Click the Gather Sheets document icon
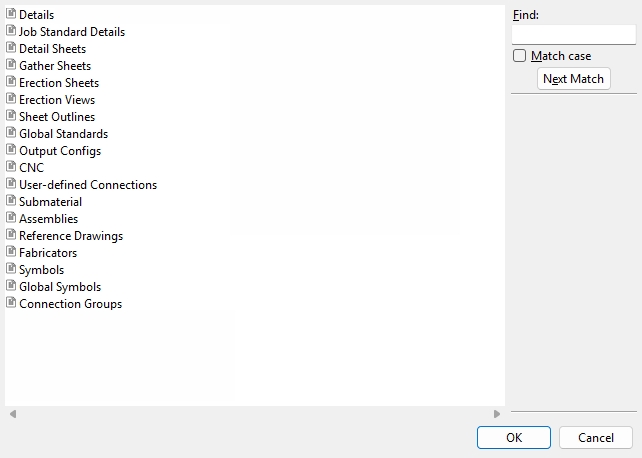 (x=11, y=65)
